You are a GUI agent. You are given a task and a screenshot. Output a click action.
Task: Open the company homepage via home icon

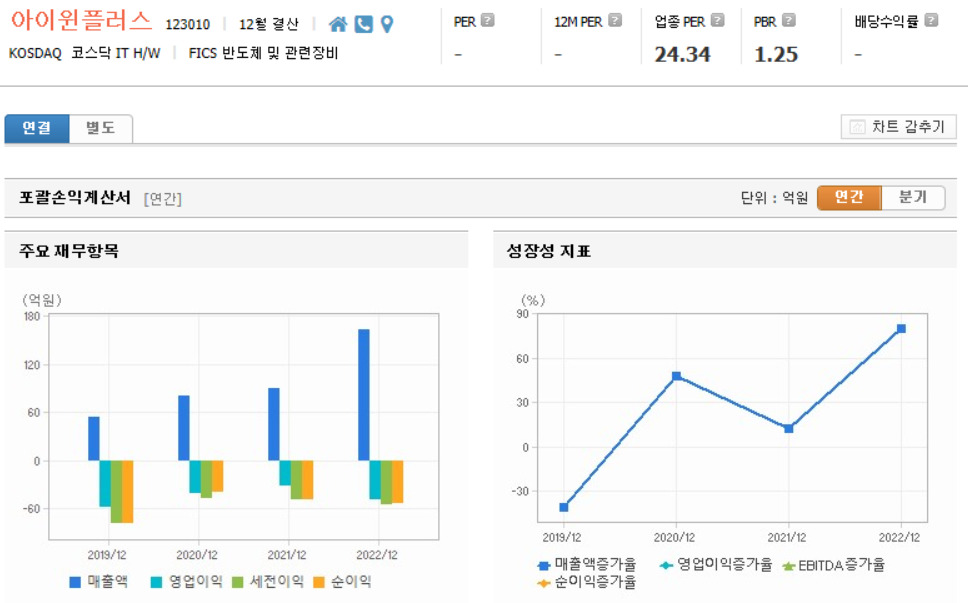339,24
